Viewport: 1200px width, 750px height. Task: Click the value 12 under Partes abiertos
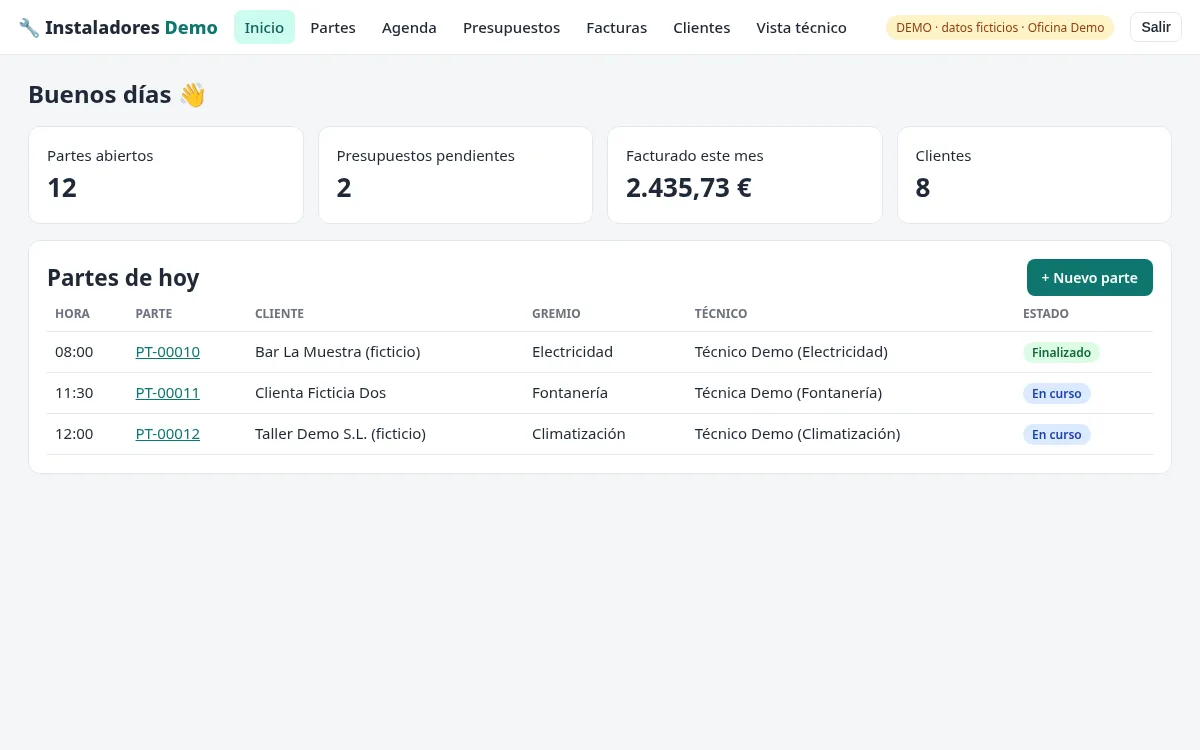pyautogui.click(x=62, y=188)
